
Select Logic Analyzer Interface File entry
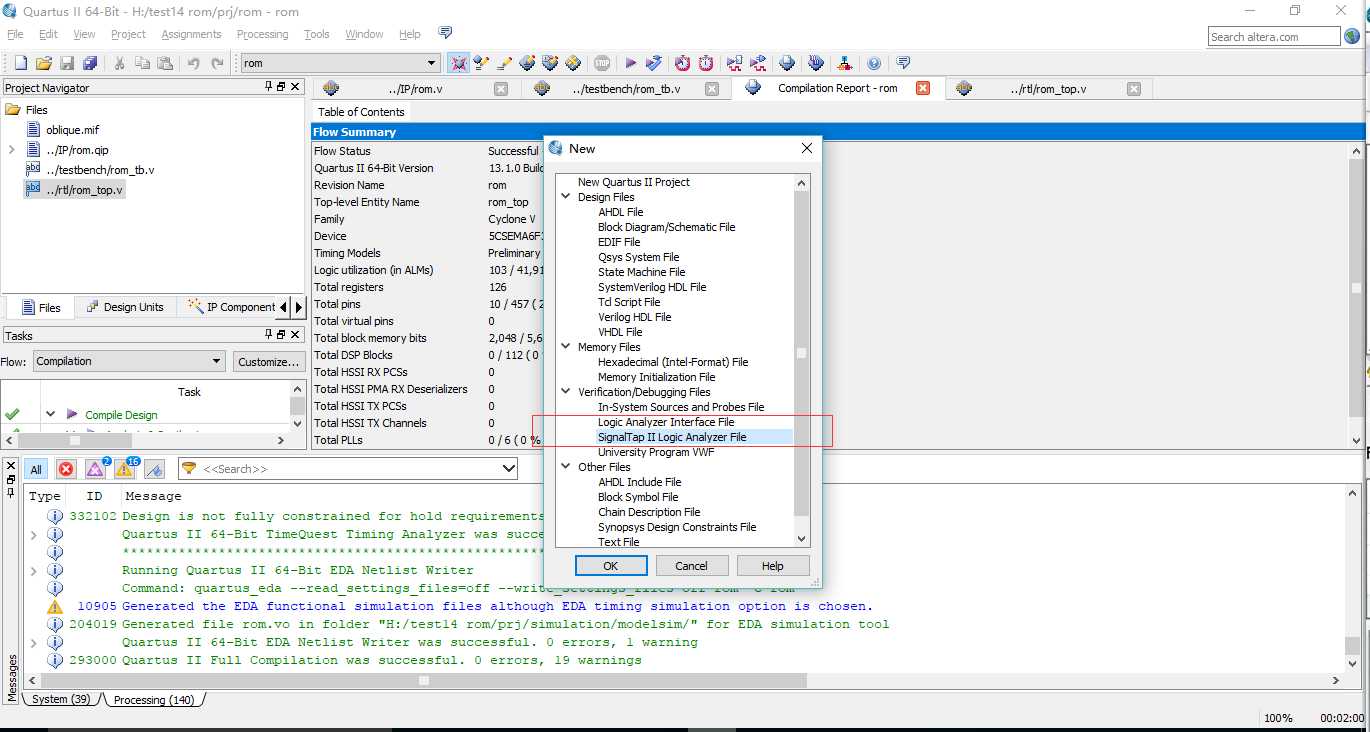(x=666, y=422)
